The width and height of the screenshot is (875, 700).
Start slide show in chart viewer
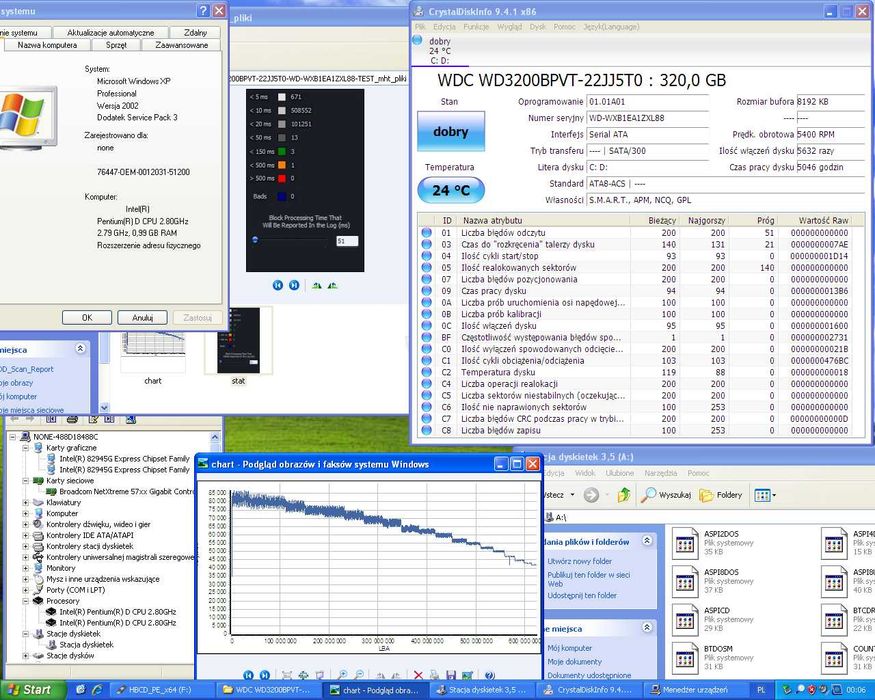320,675
